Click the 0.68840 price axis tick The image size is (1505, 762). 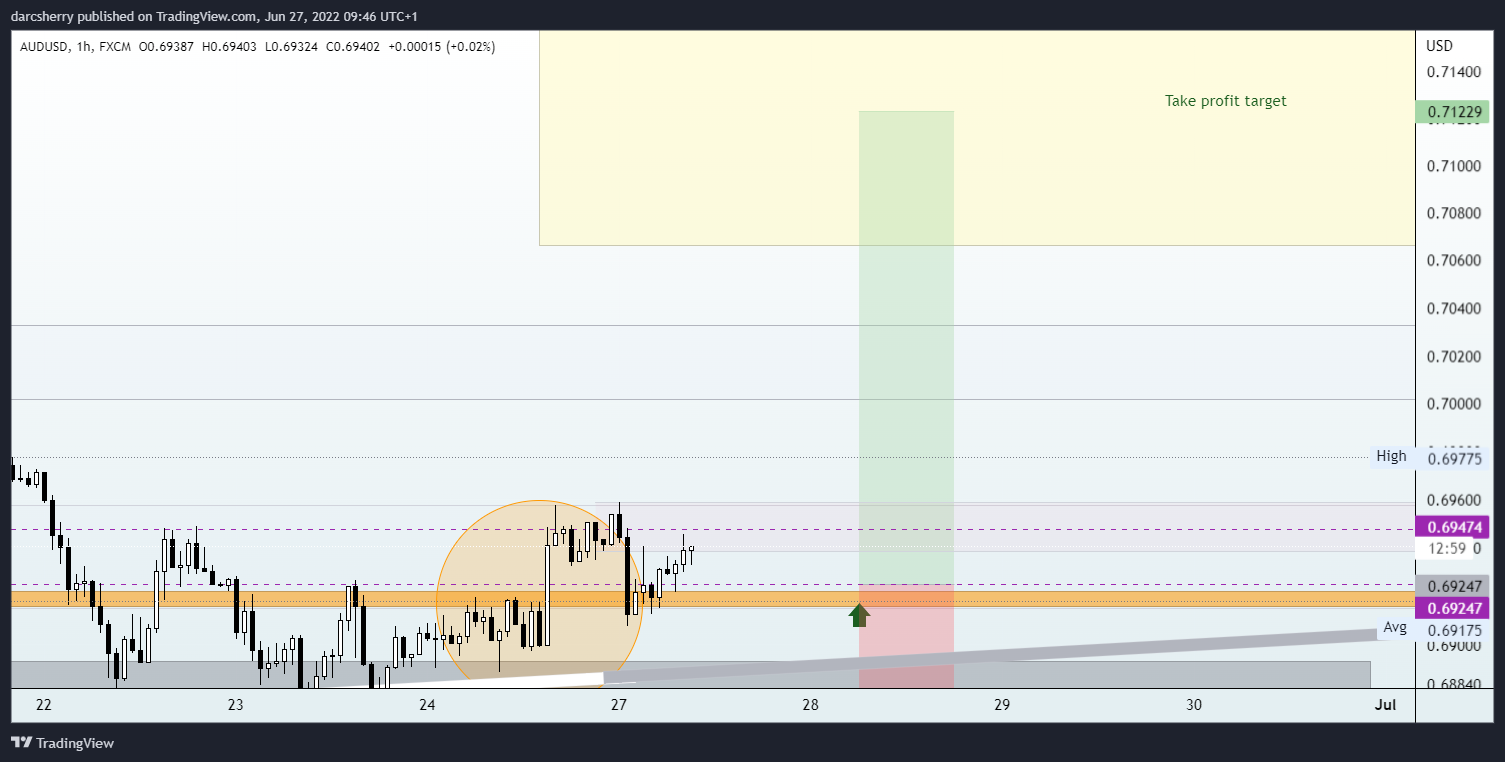1454,683
